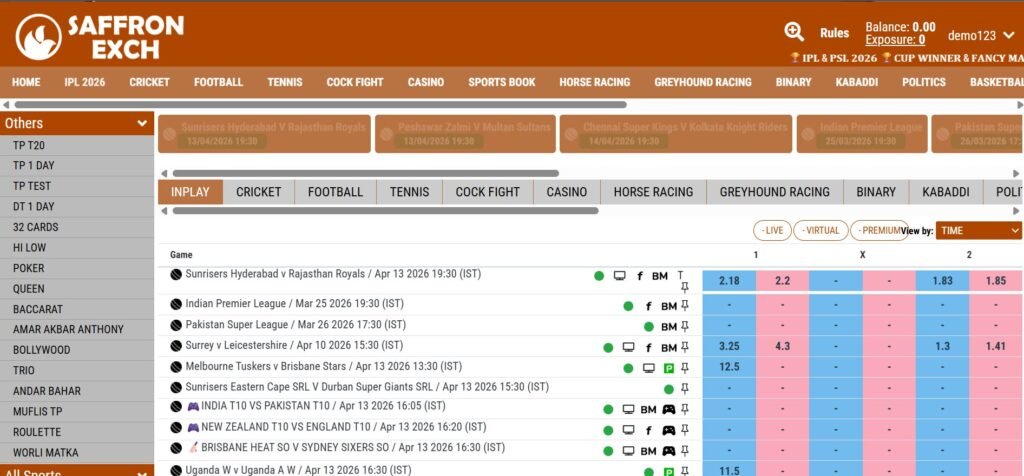Select the INPLAY tab
Screen dimensions: 1024x476
[x=190, y=192]
